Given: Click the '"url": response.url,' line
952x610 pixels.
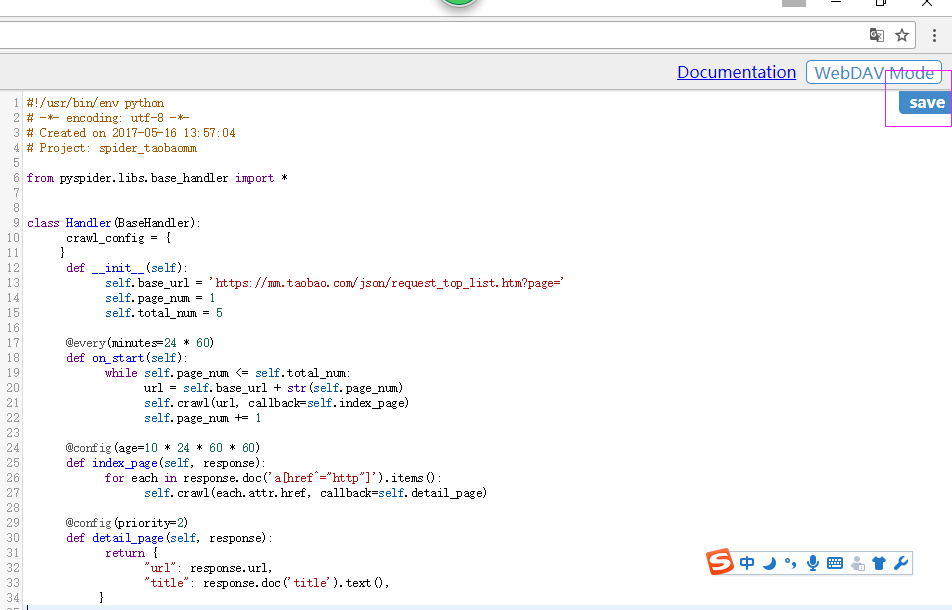Looking at the screenshot, I should (208, 568).
